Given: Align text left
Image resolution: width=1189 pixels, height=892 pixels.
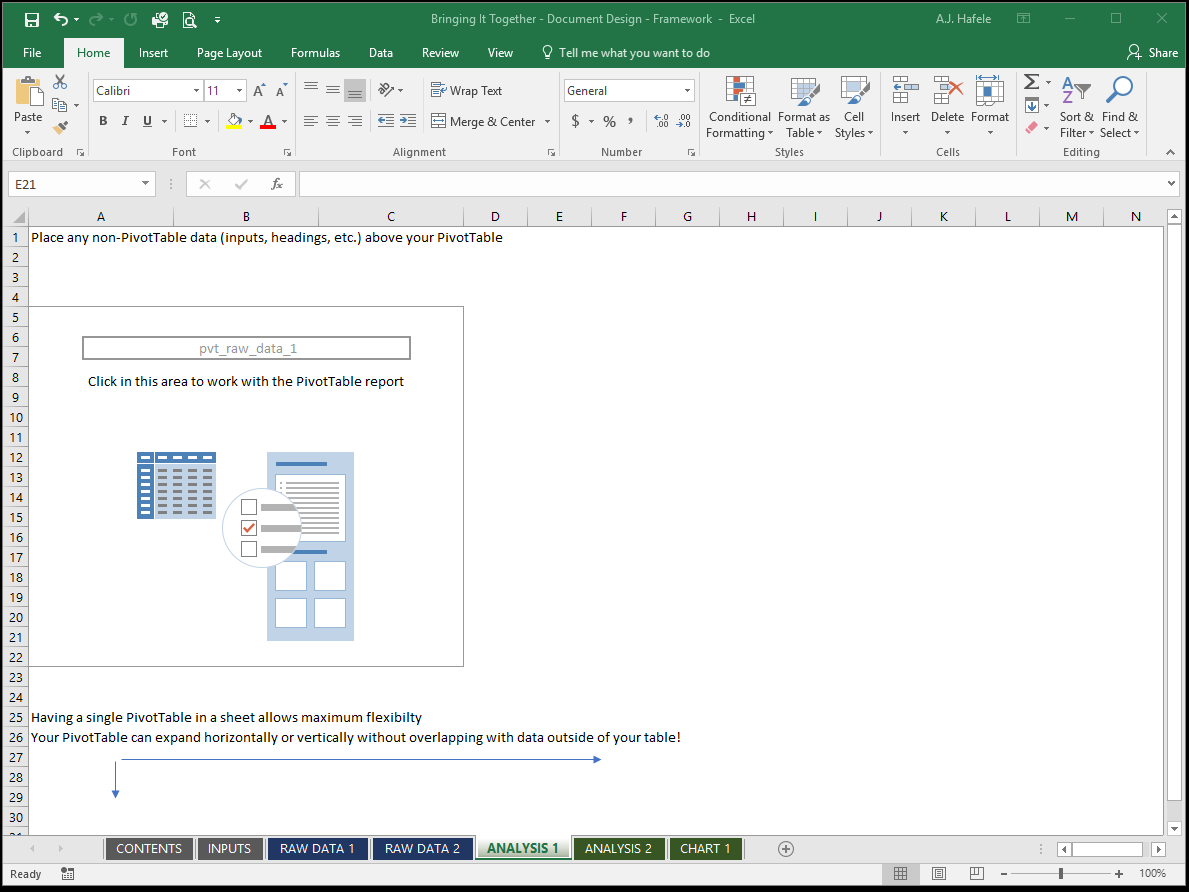Looking at the screenshot, I should (x=311, y=121).
